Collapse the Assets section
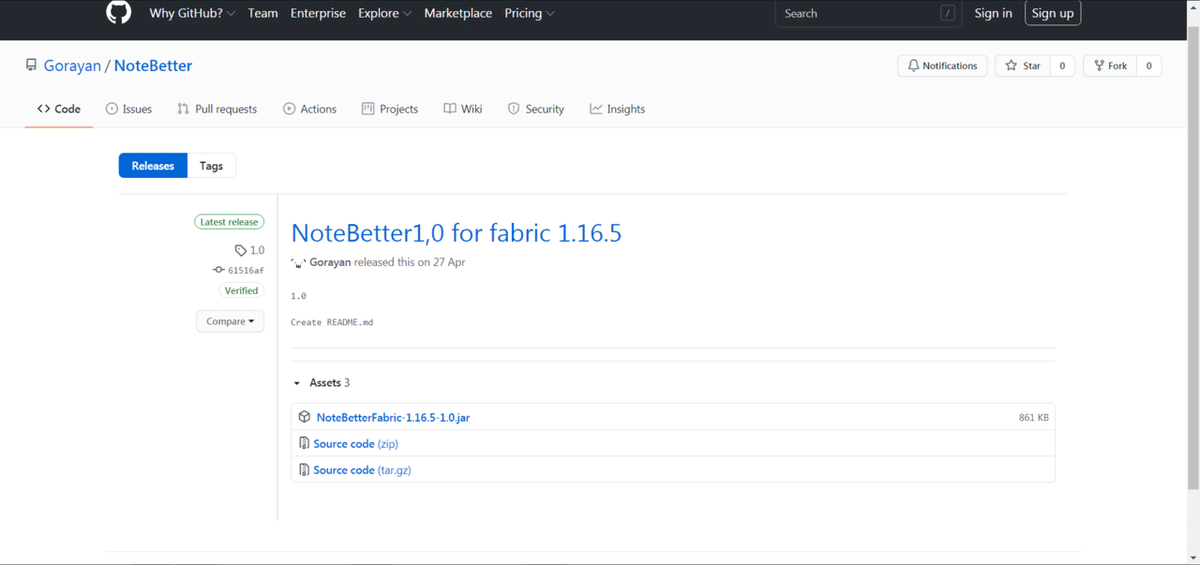Screen dimensions: 1200x565 point(321,383)
